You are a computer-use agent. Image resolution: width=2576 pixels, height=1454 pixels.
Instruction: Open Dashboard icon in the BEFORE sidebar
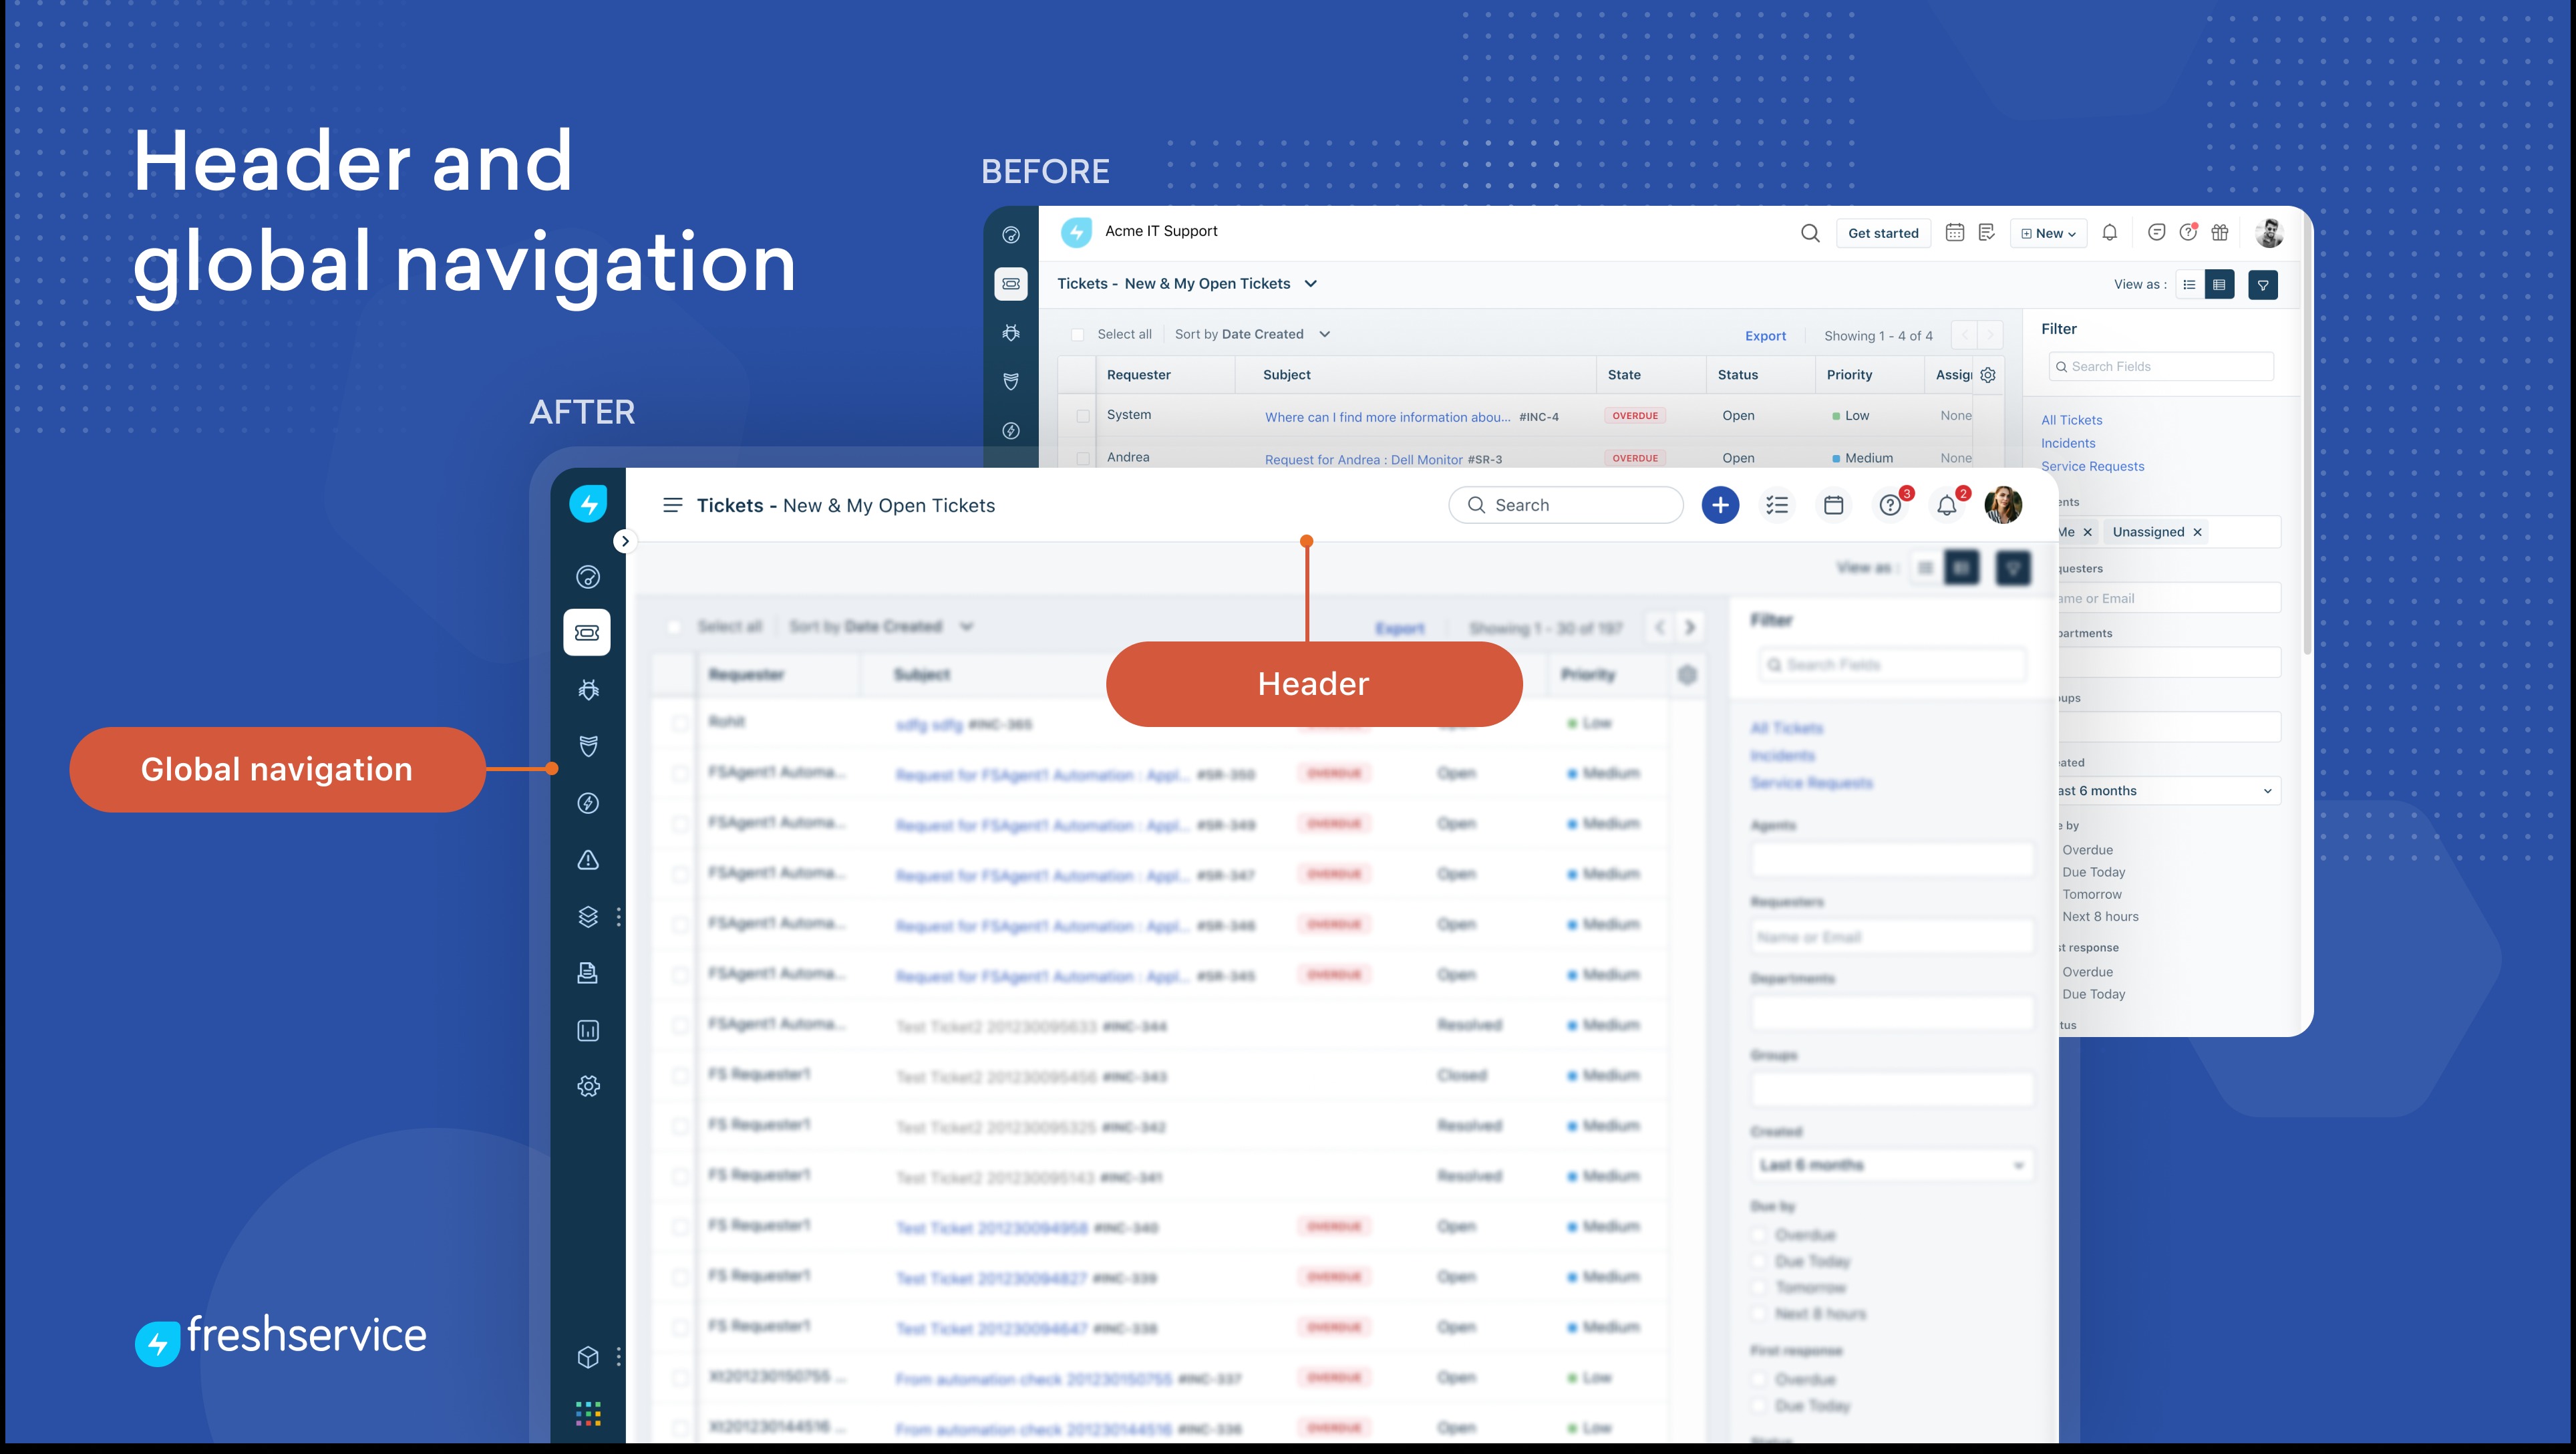pyautogui.click(x=1011, y=235)
